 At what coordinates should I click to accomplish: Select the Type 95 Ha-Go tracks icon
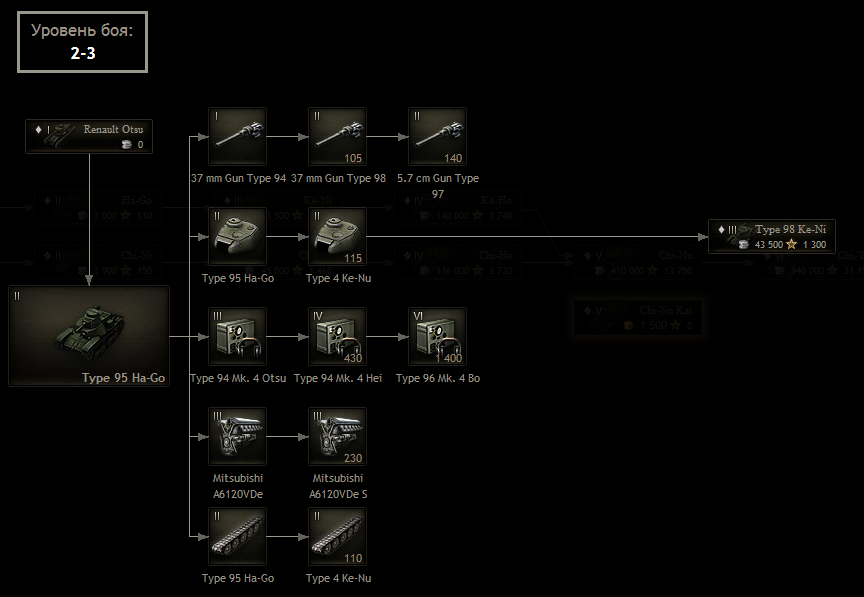[x=238, y=537]
